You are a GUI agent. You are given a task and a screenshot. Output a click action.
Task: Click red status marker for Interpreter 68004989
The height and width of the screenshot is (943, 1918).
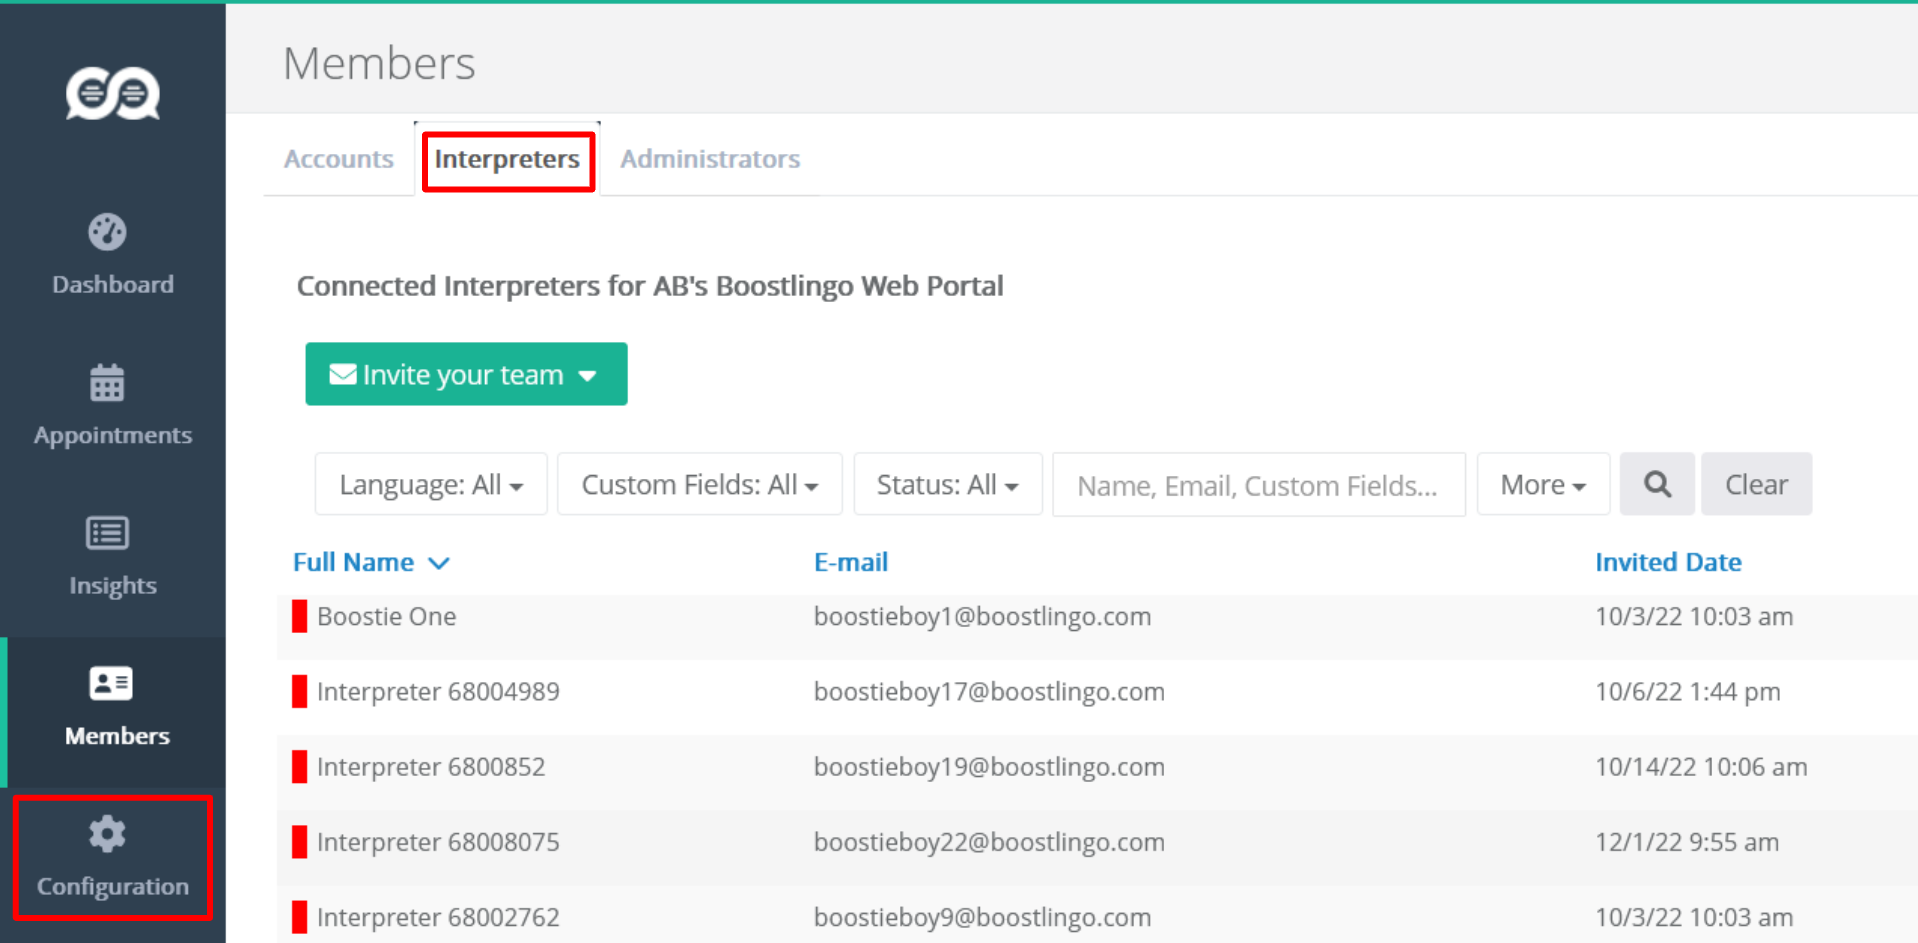pyautogui.click(x=299, y=691)
